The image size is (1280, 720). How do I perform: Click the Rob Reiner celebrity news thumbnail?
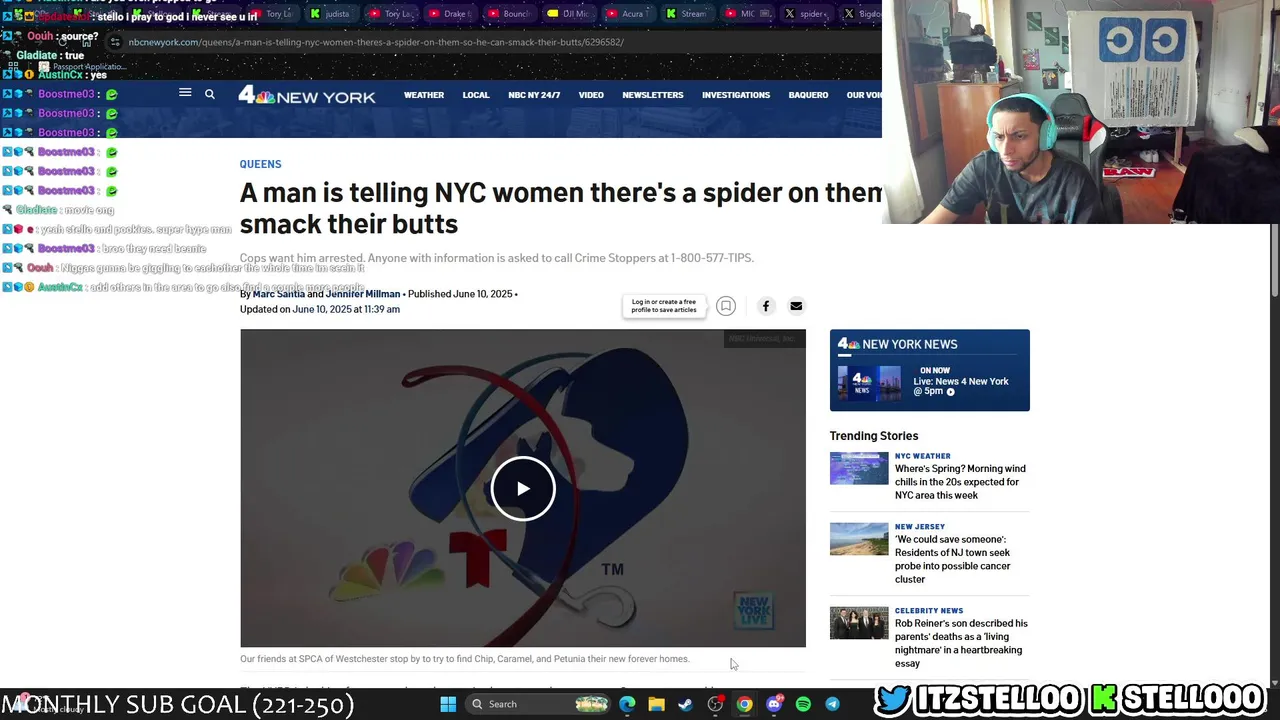(859, 623)
